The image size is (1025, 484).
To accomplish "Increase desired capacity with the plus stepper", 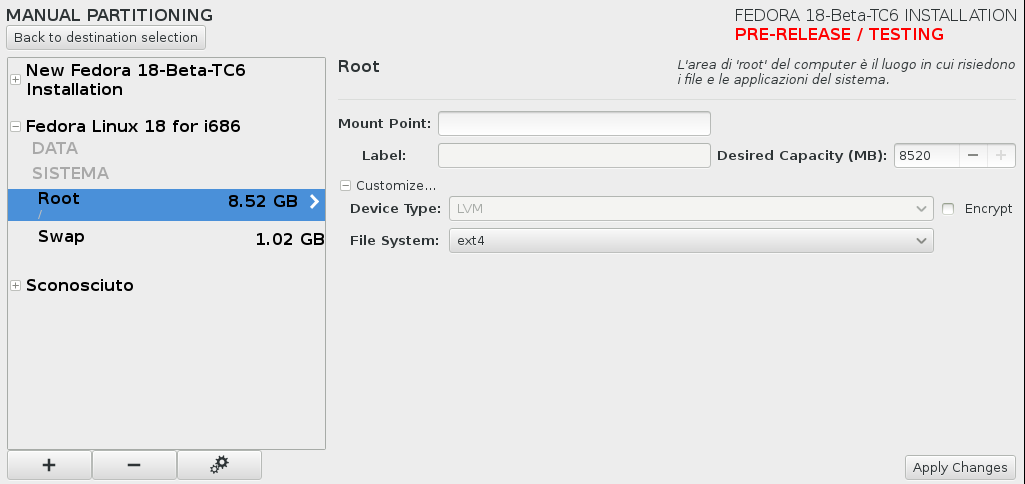I will click(1001, 156).
